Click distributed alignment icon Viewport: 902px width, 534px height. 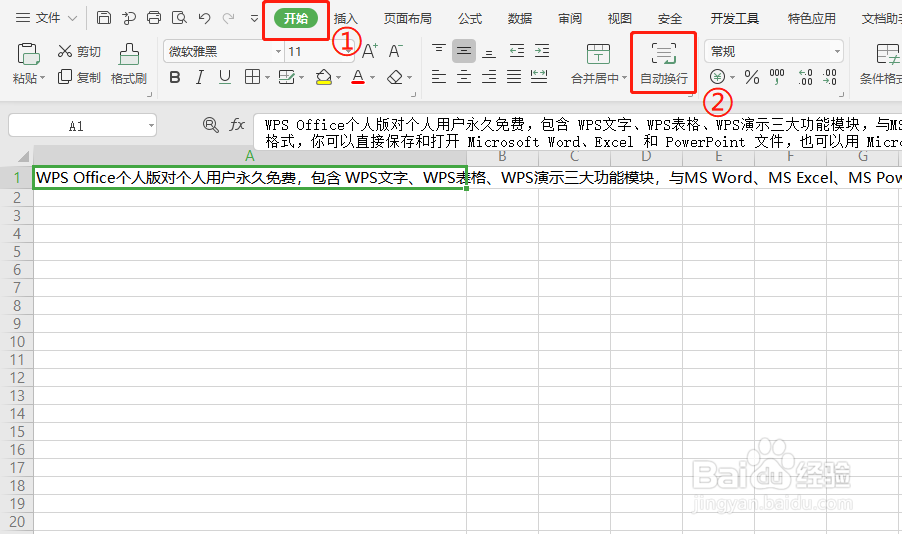click(539, 77)
